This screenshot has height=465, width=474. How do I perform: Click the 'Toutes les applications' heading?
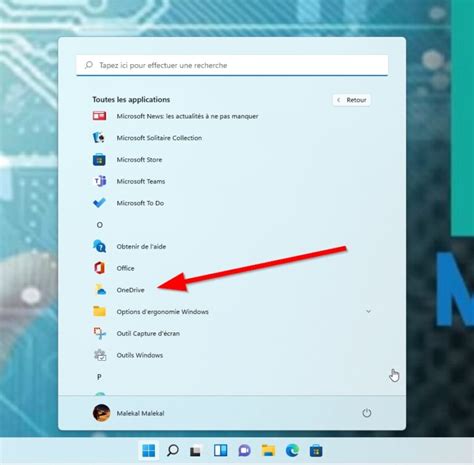coord(131,100)
